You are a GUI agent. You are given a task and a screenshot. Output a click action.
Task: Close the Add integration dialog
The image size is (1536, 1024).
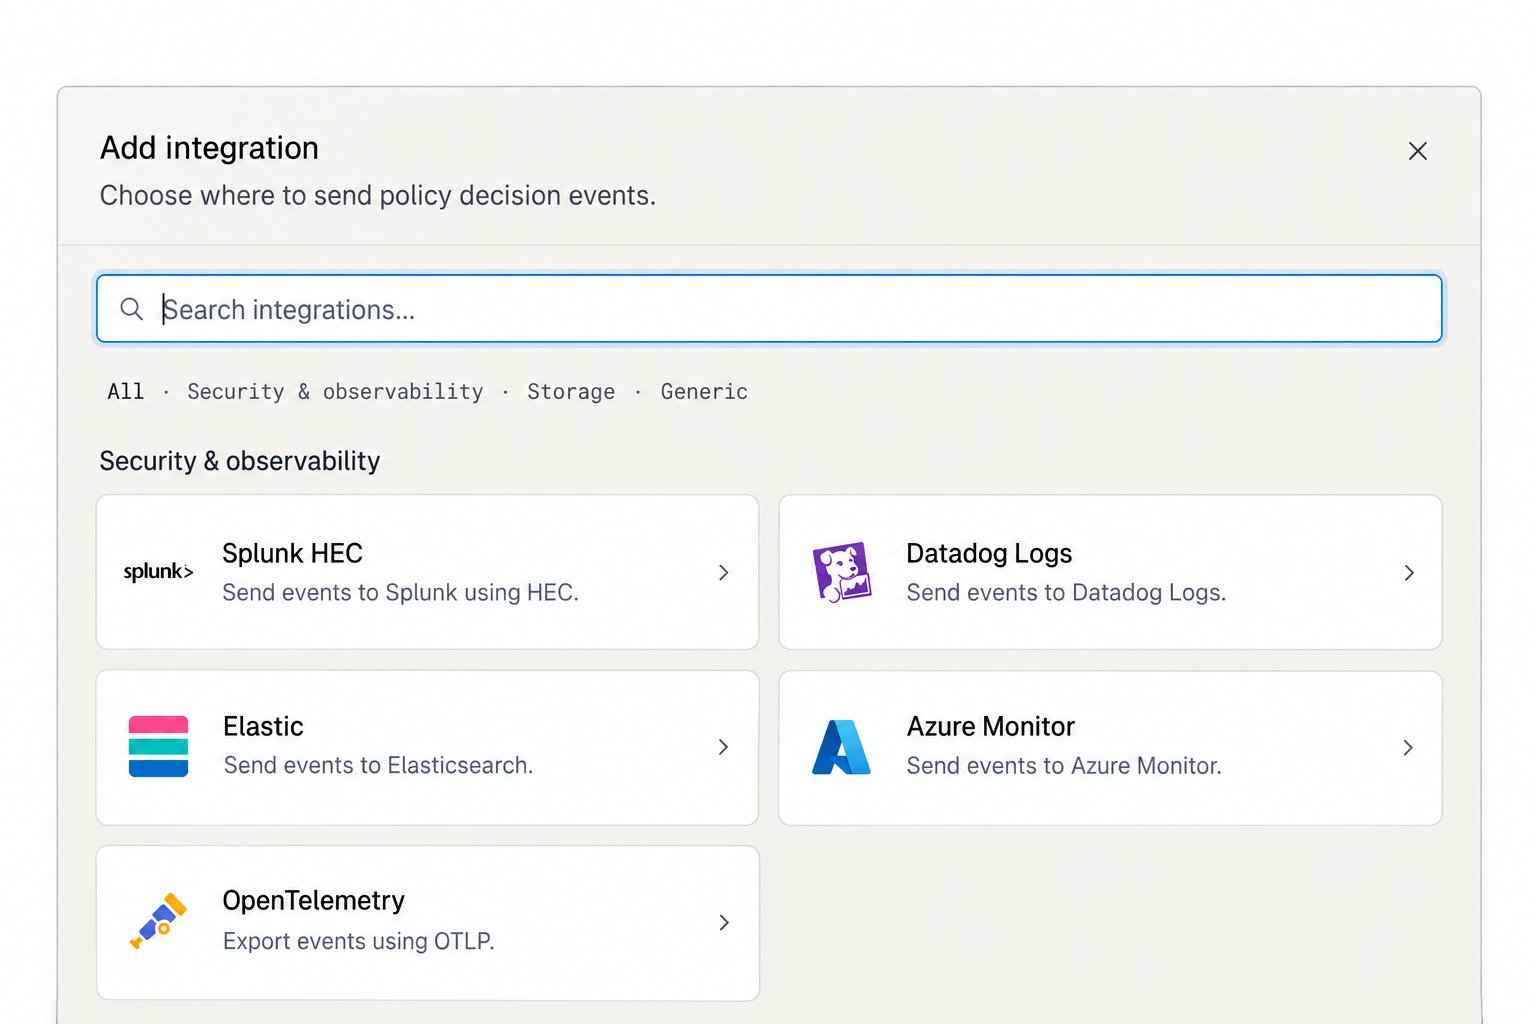(x=1417, y=151)
